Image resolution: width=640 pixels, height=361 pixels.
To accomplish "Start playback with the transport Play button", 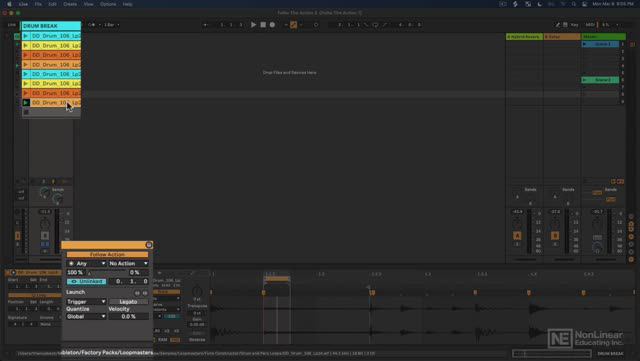I will 253,25.
